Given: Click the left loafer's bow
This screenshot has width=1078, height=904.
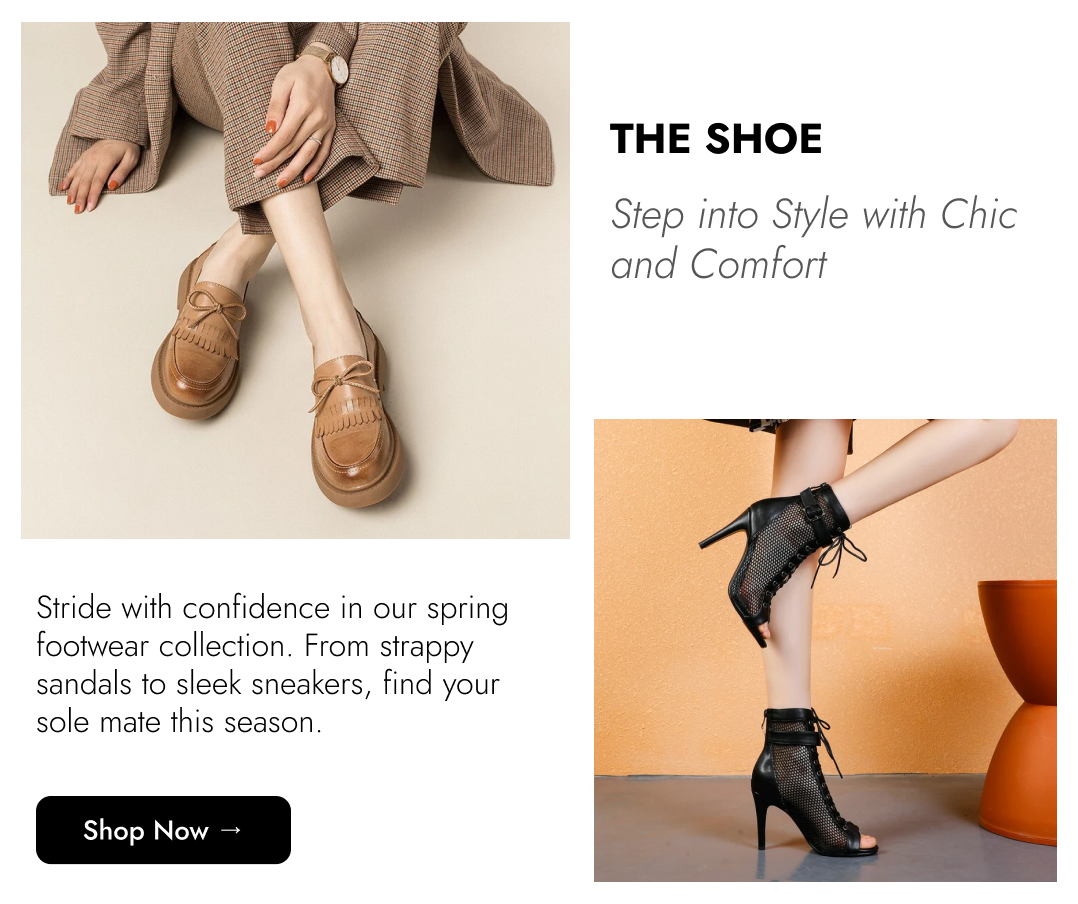Looking at the screenshot, I should 217,309.
